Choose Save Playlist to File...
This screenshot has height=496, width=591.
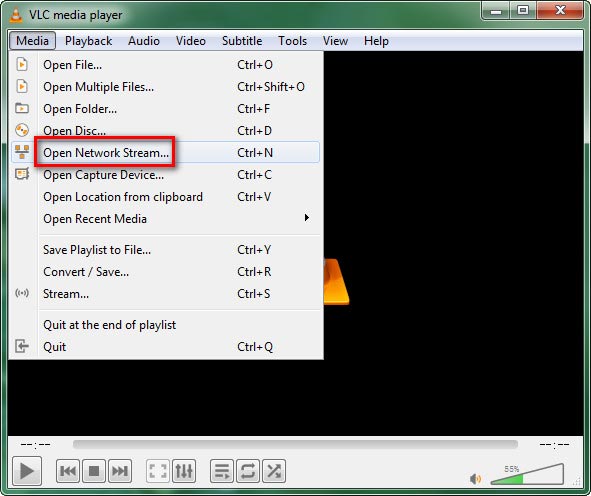(x=166, y=250)
